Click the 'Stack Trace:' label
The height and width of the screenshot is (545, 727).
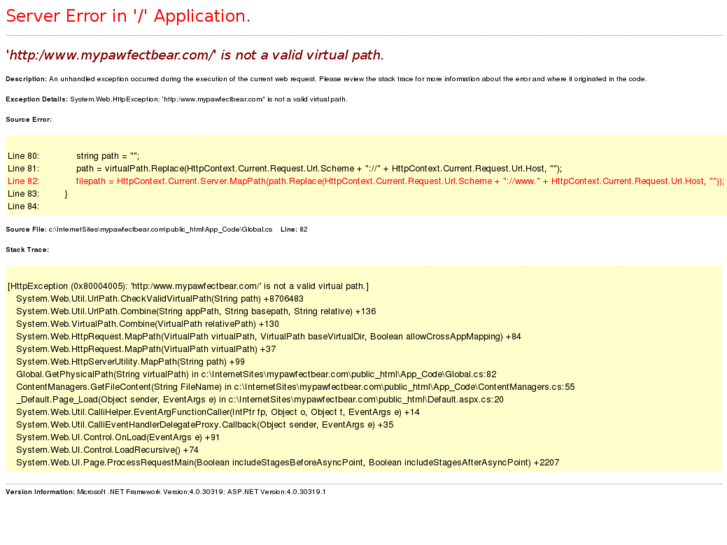[27, 250]
